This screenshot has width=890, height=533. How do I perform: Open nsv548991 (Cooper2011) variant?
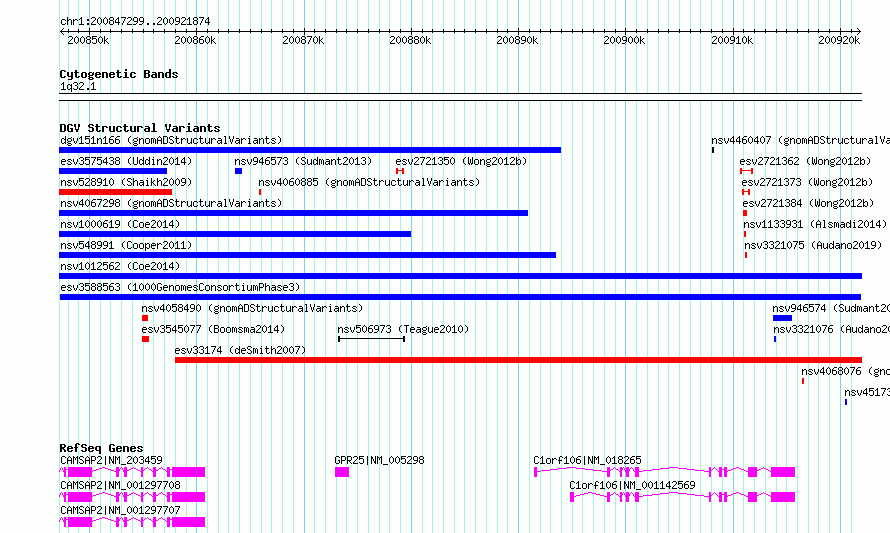pyautogui.click(x=126, y=245)
